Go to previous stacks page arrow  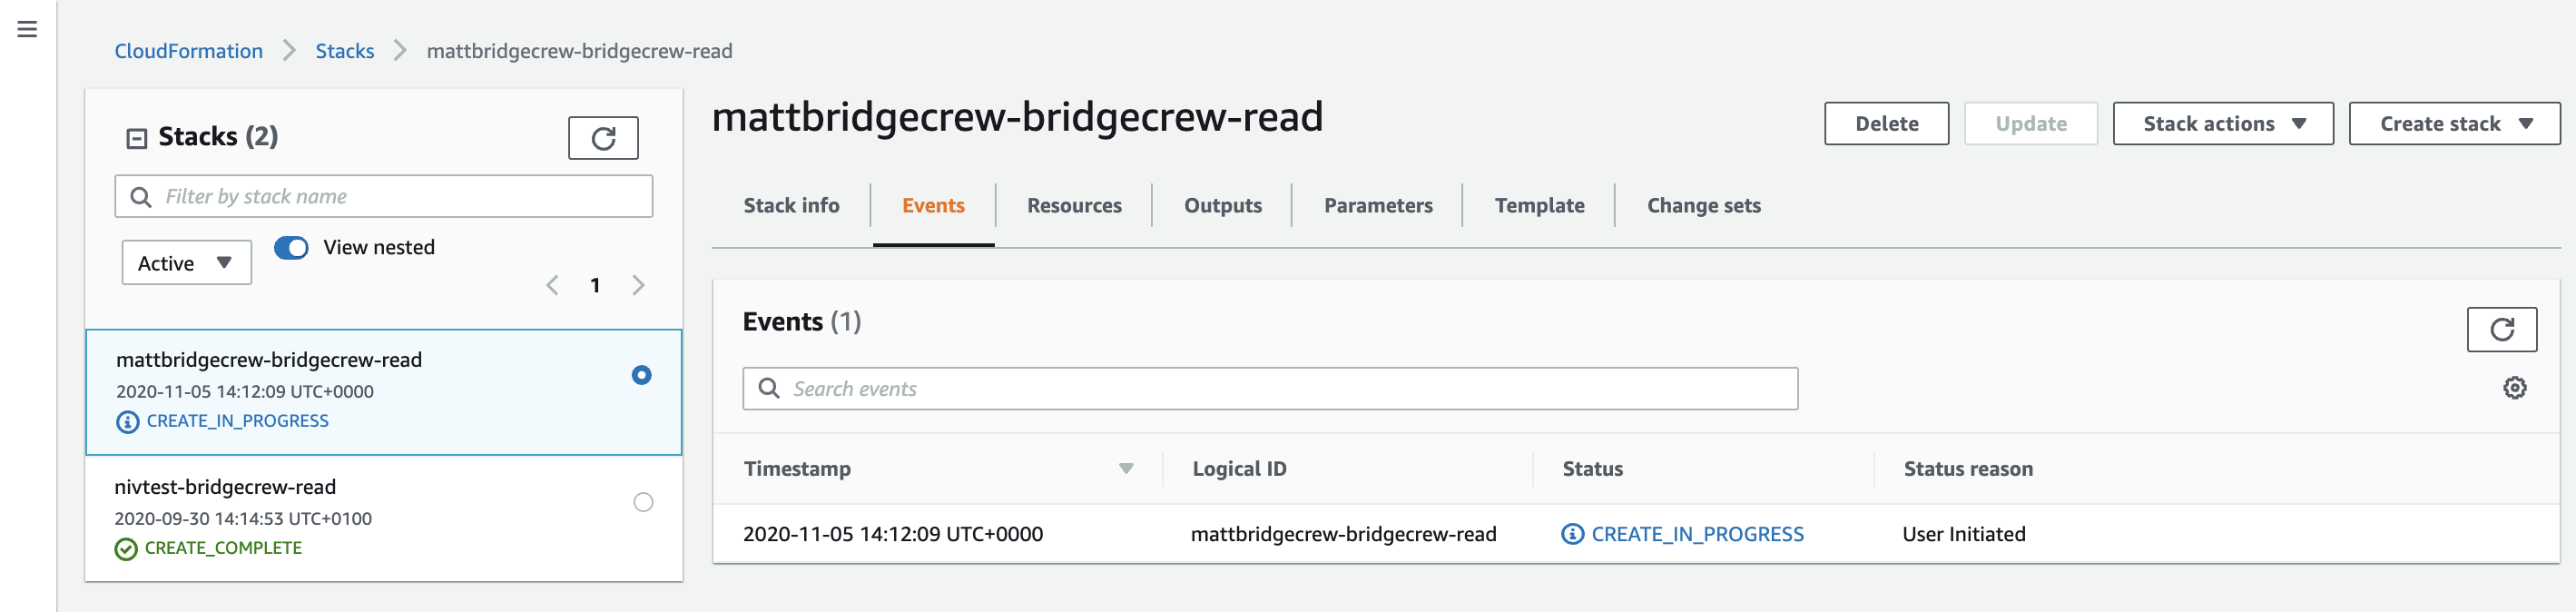pos(552,285)
